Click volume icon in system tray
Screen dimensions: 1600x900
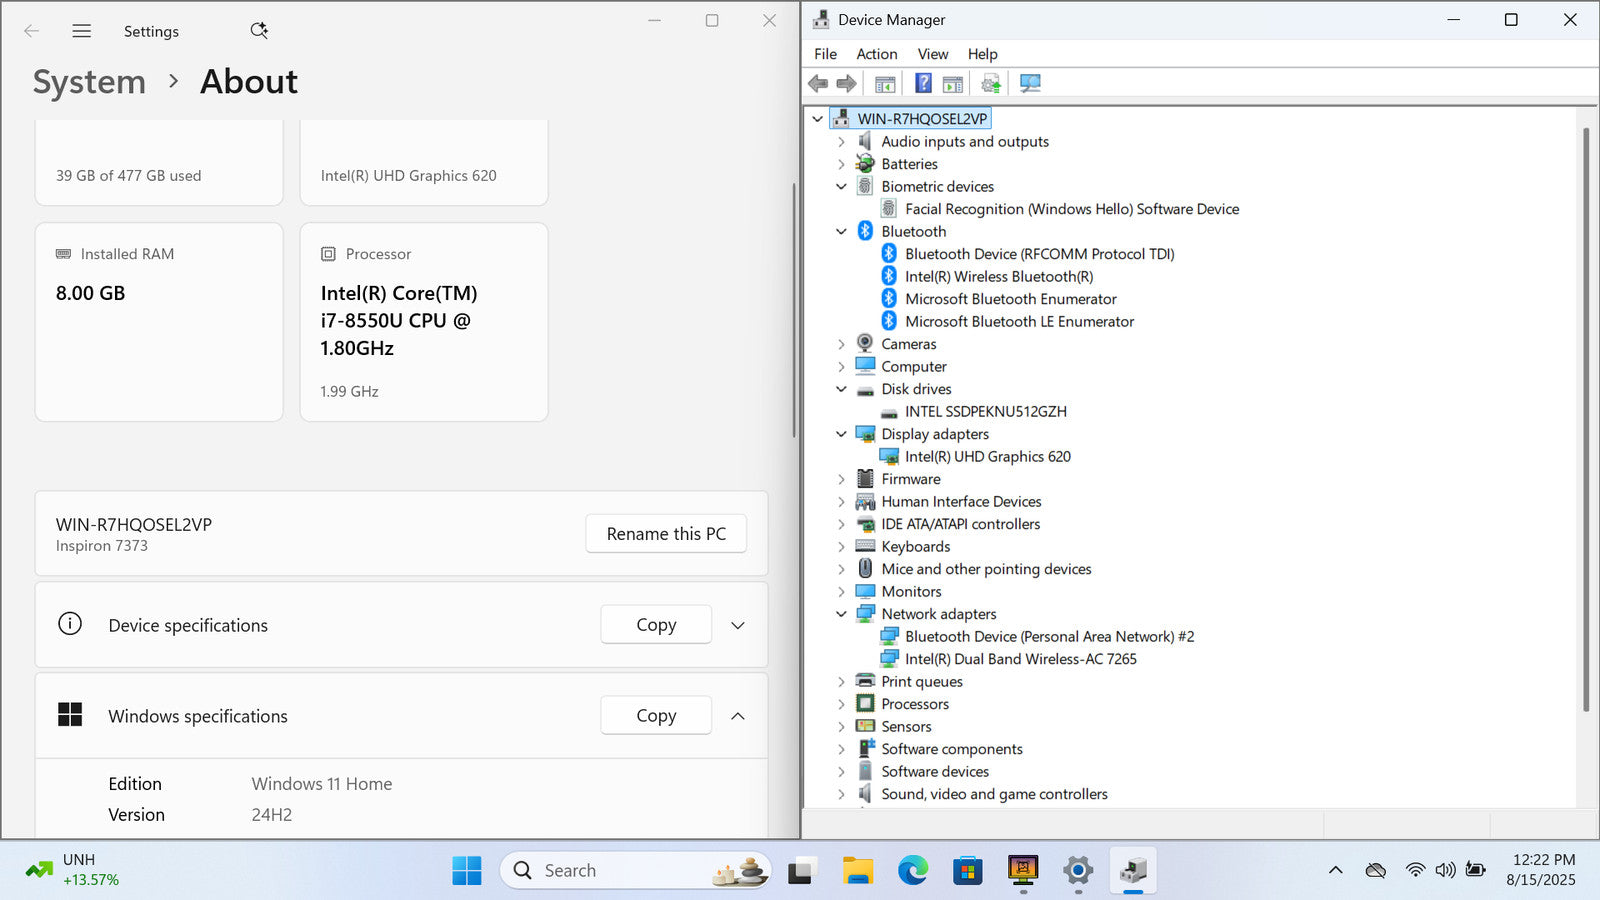point(1445,870)
